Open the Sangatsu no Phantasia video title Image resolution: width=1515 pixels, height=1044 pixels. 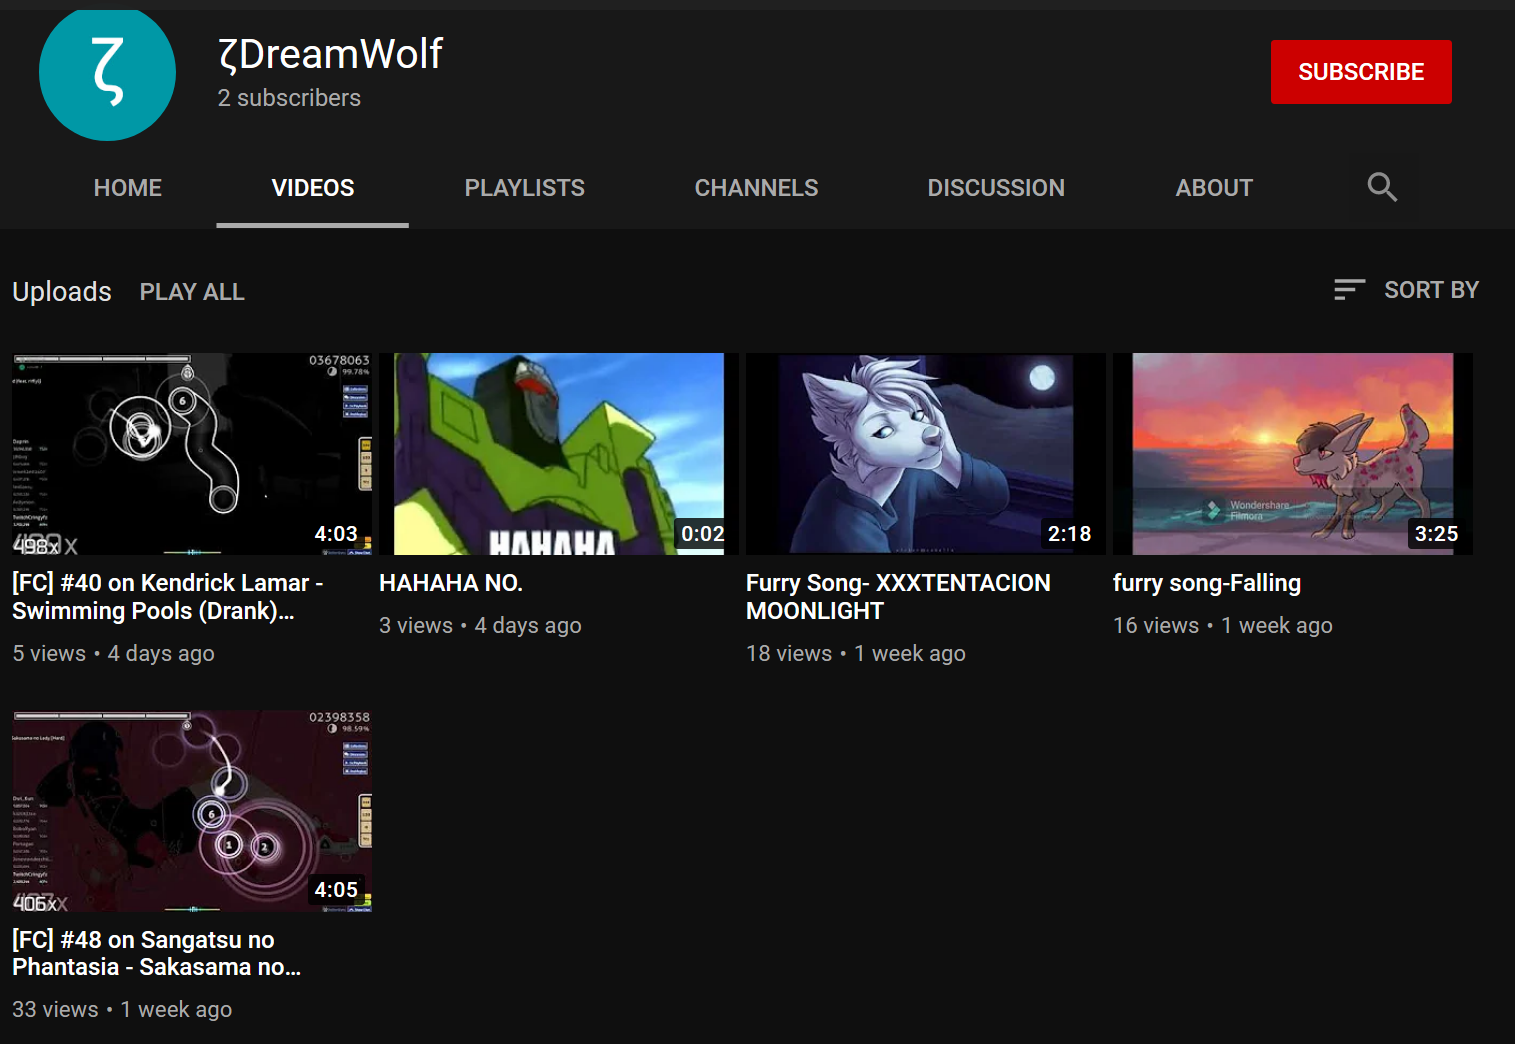pyautogui.click(x=157, y=953)
